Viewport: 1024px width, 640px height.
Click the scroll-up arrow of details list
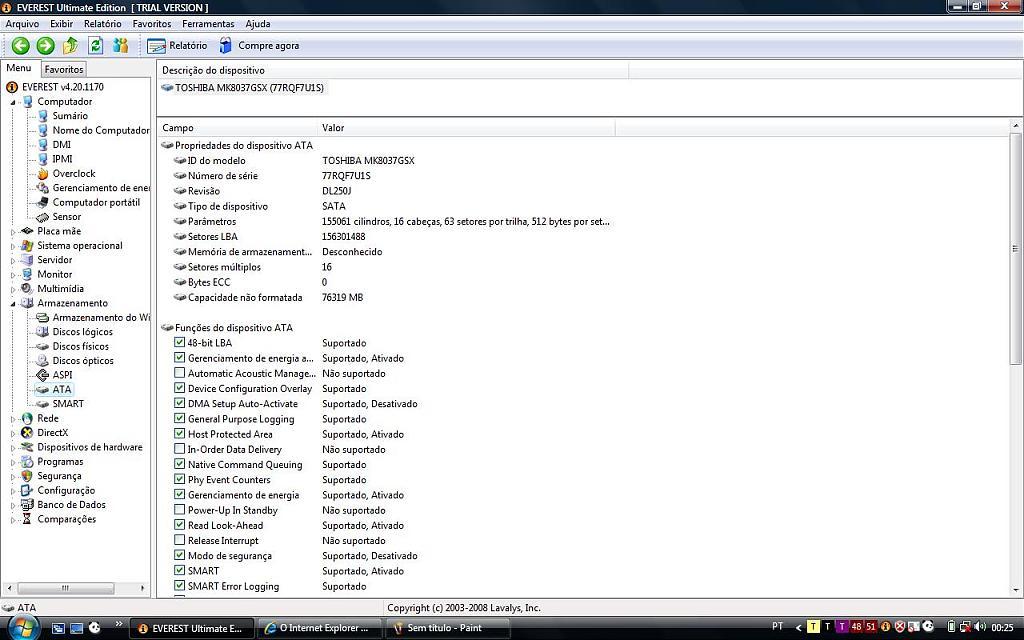click(x=1015, y=125)
